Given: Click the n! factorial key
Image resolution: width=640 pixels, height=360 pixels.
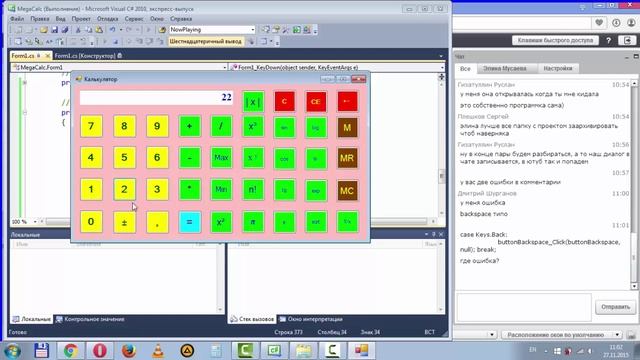Looking at the screenshot, I should coord(253,190).
